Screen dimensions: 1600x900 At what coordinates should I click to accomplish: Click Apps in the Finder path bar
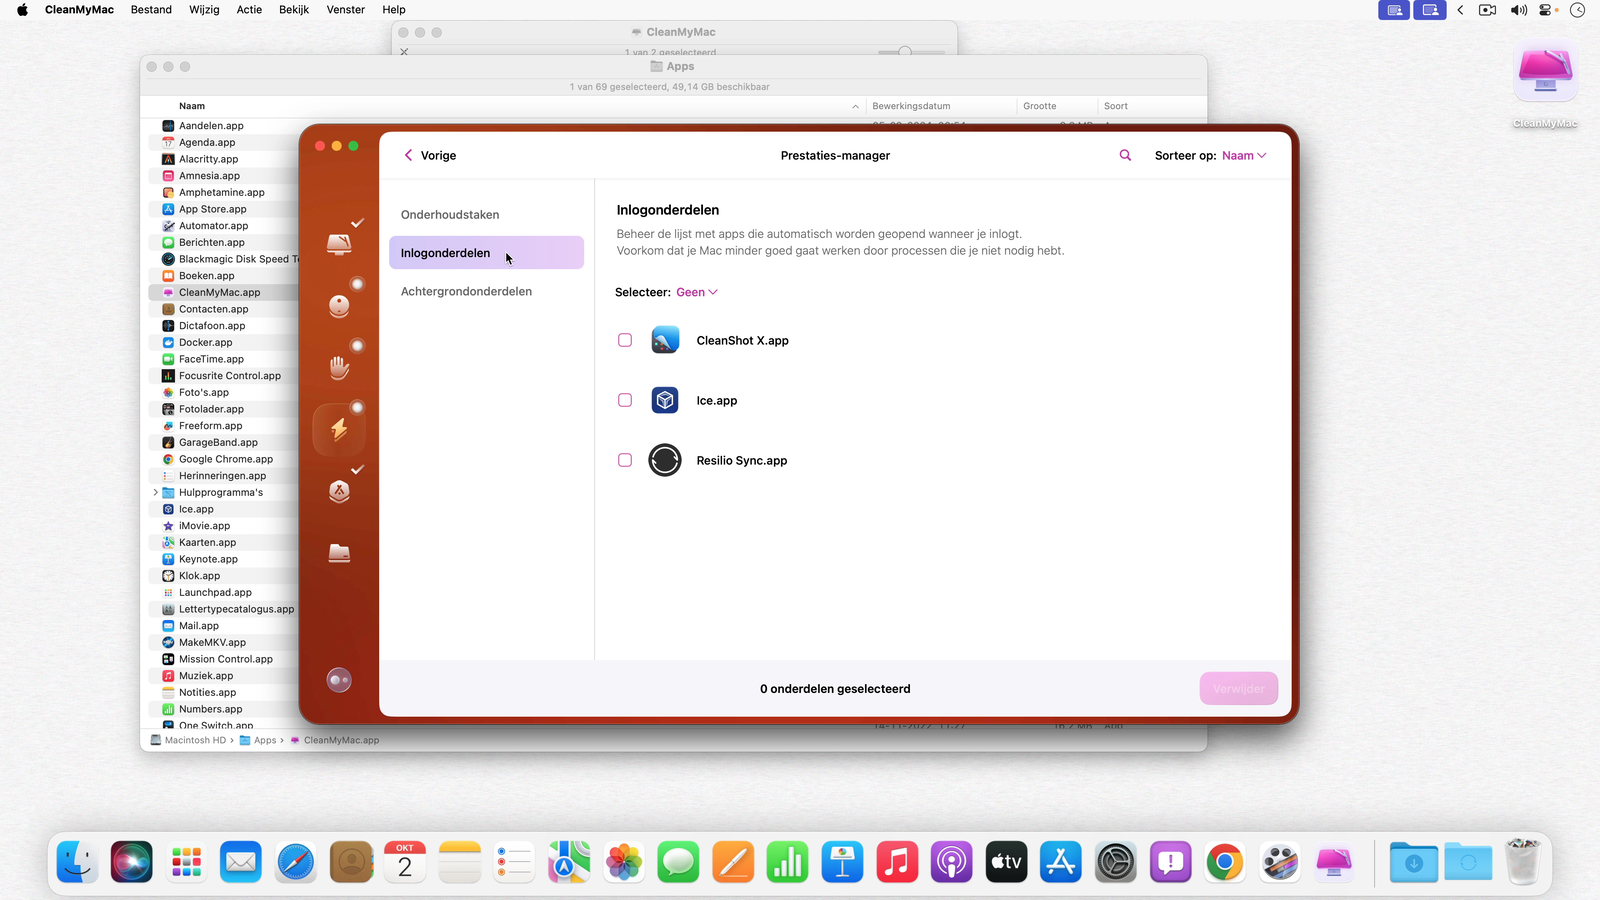click(258, 741)
